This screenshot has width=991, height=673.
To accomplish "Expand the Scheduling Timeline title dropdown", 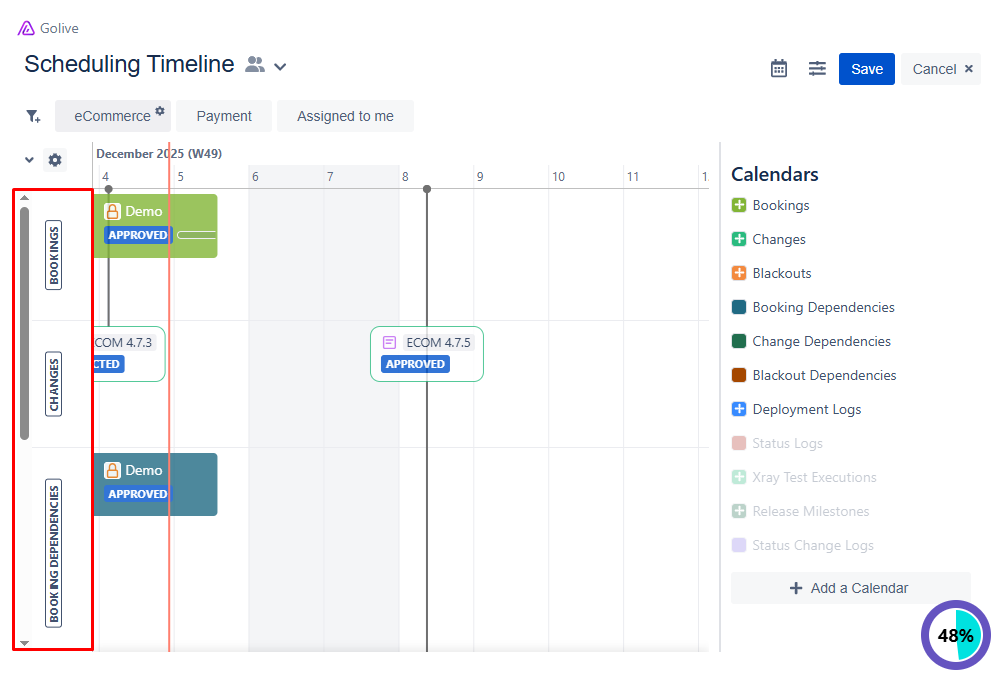I will pyautogui.click(x=281, y=67).
